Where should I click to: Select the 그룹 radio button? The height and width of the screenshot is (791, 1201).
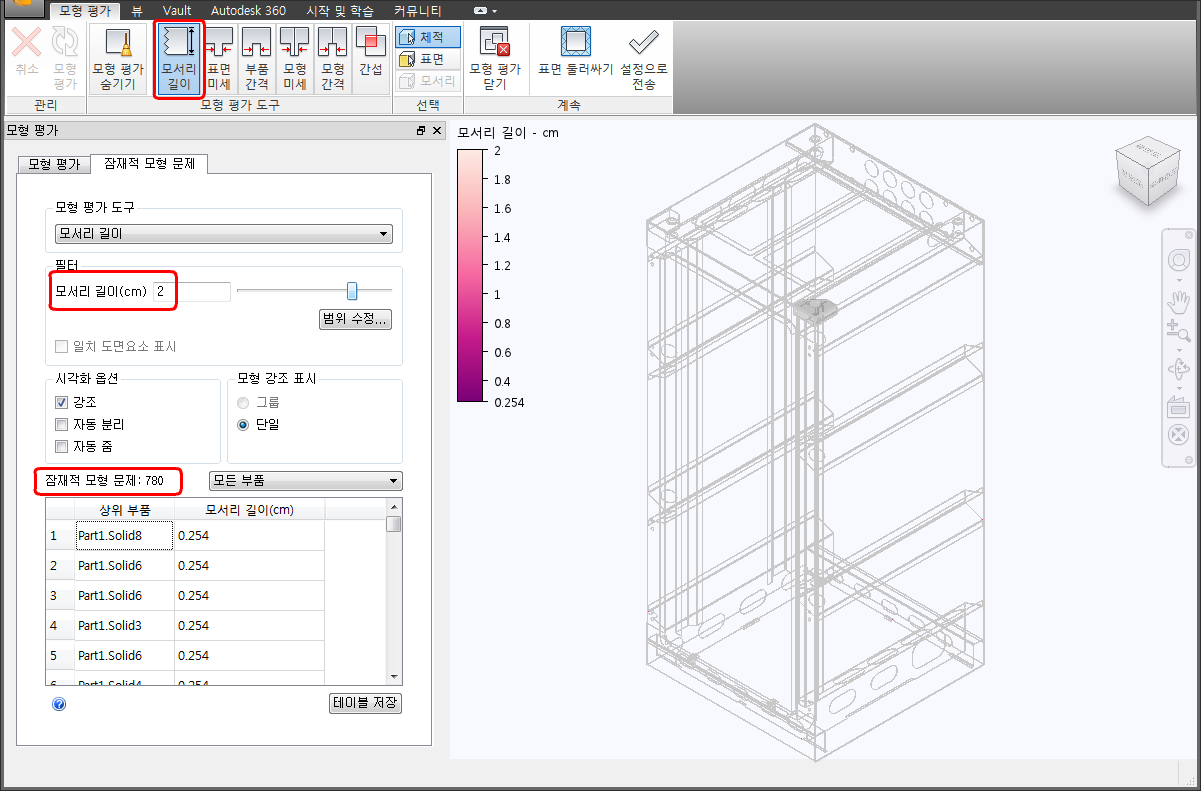(x=243, y=402)
